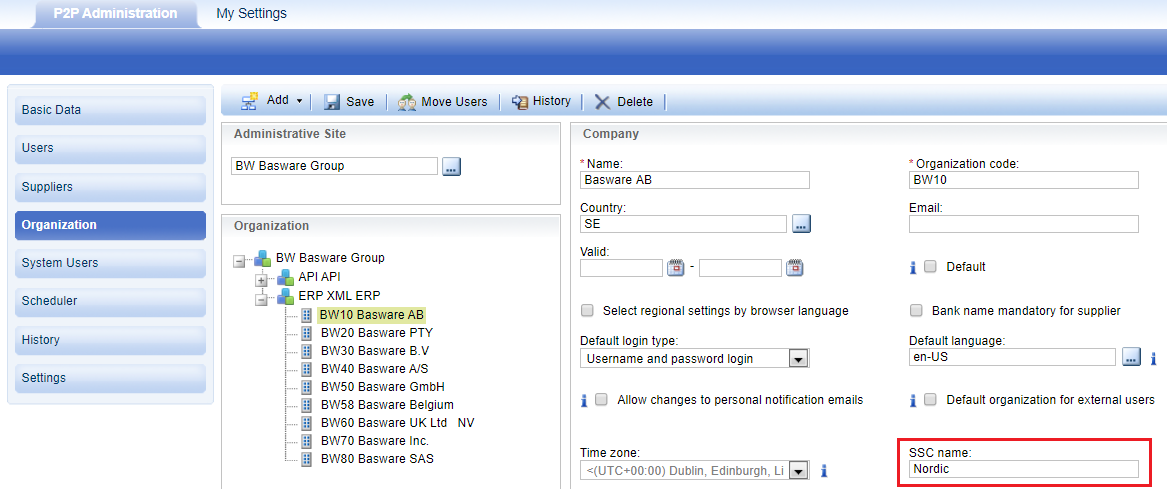Click building icon beside BW50 Basware GmbH
This screenshot has height=489, width=1167.
(x=307, y=387)
